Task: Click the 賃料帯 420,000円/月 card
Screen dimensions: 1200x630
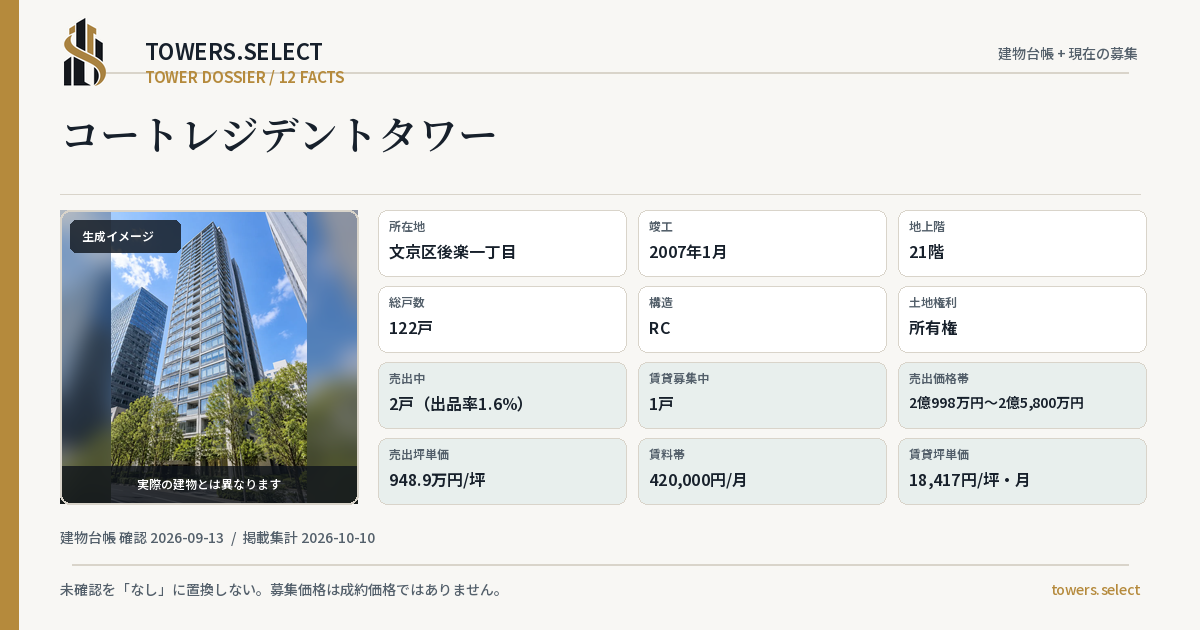Action: [762, 471]
